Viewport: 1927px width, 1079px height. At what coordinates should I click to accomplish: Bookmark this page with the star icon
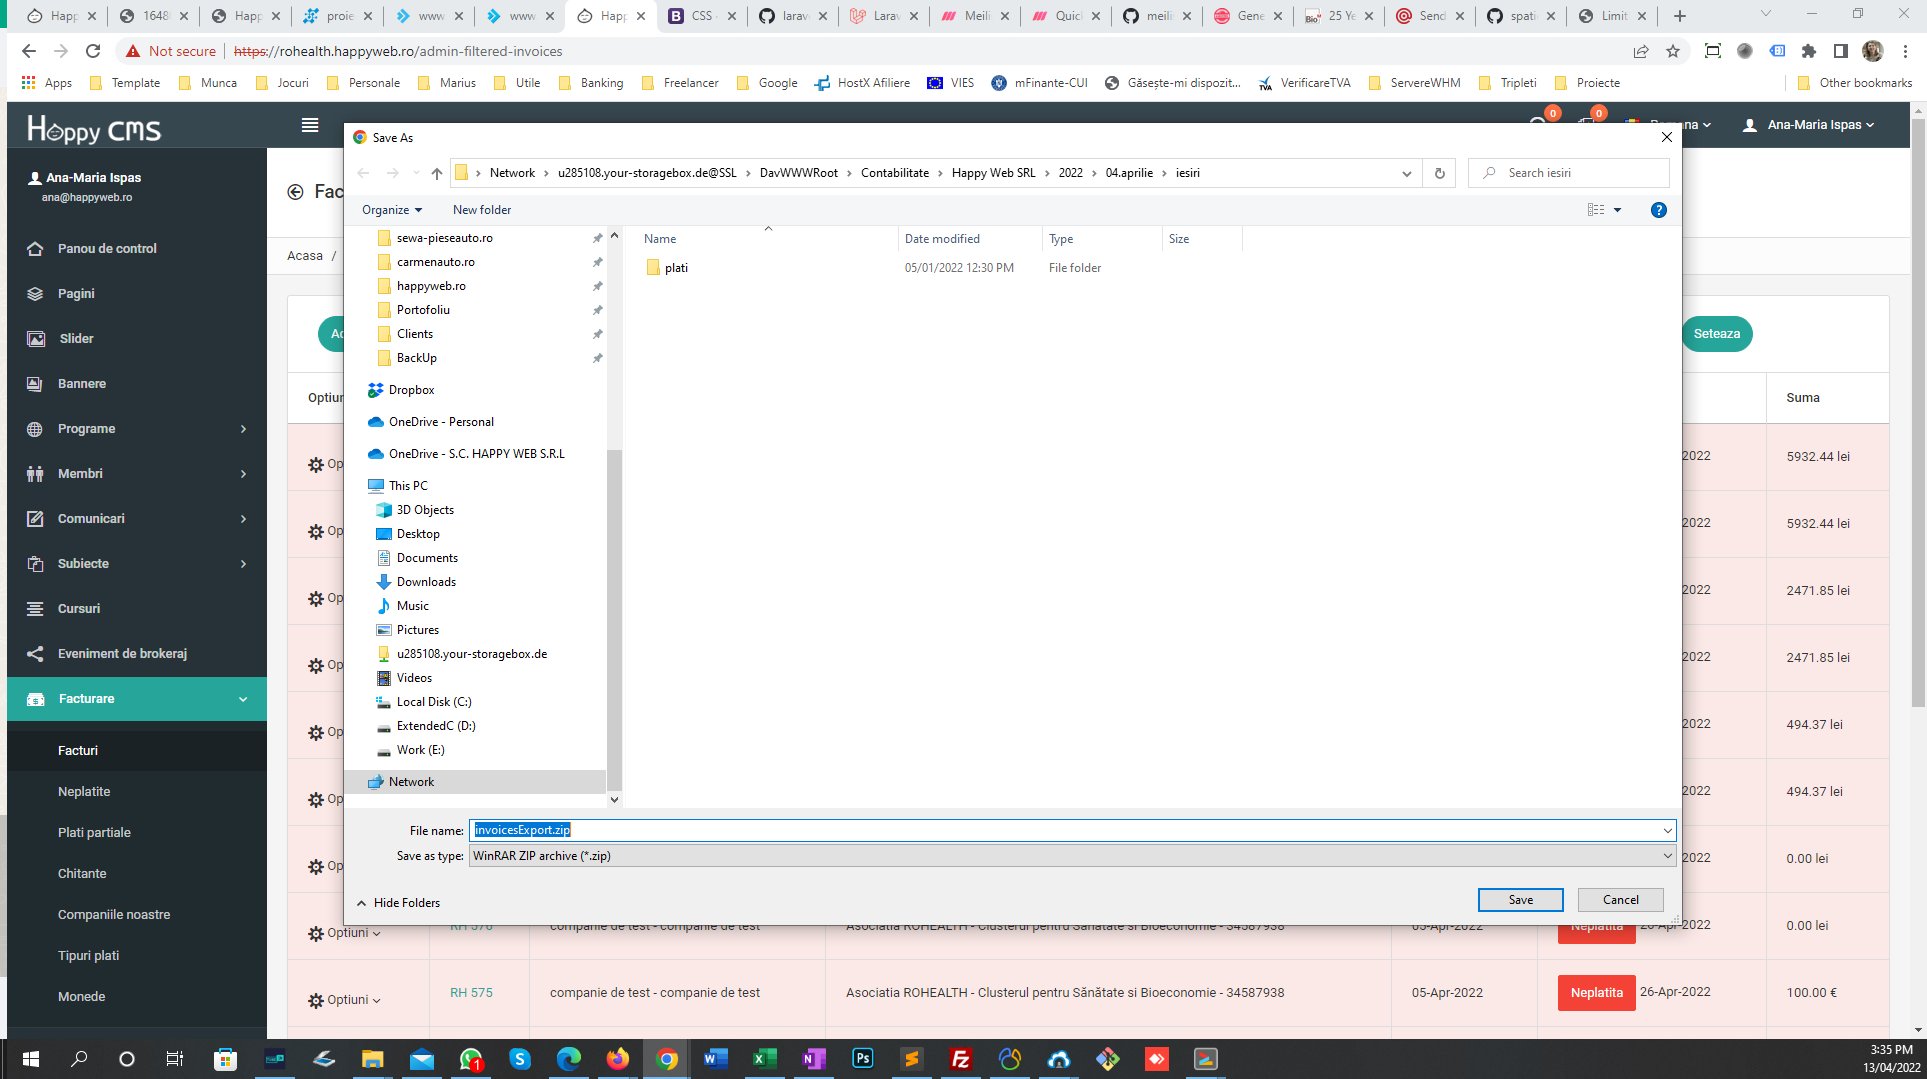pyautogui.click(x=1673, y=51)
